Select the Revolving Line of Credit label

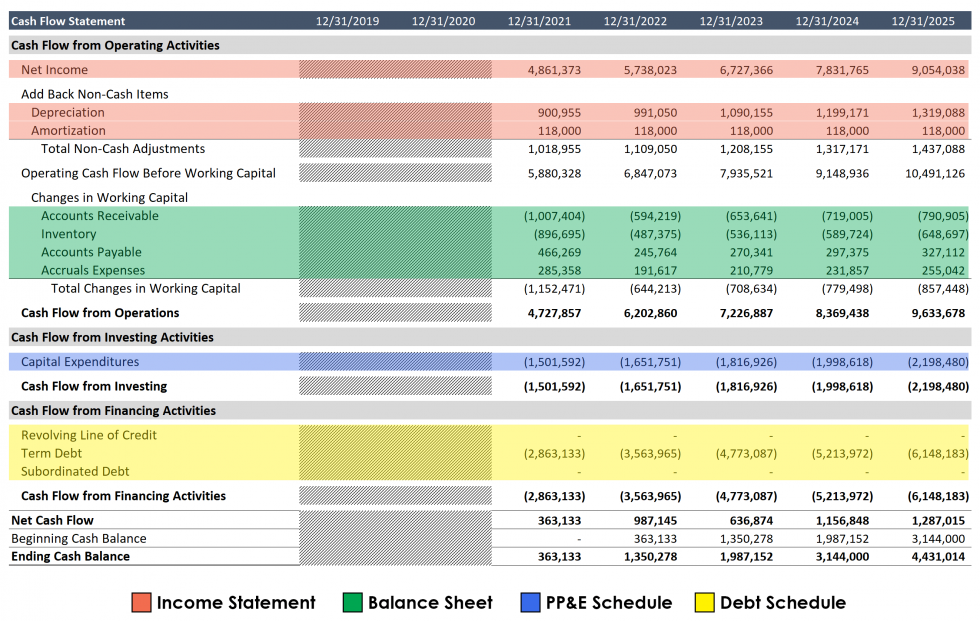coord(88,436)
